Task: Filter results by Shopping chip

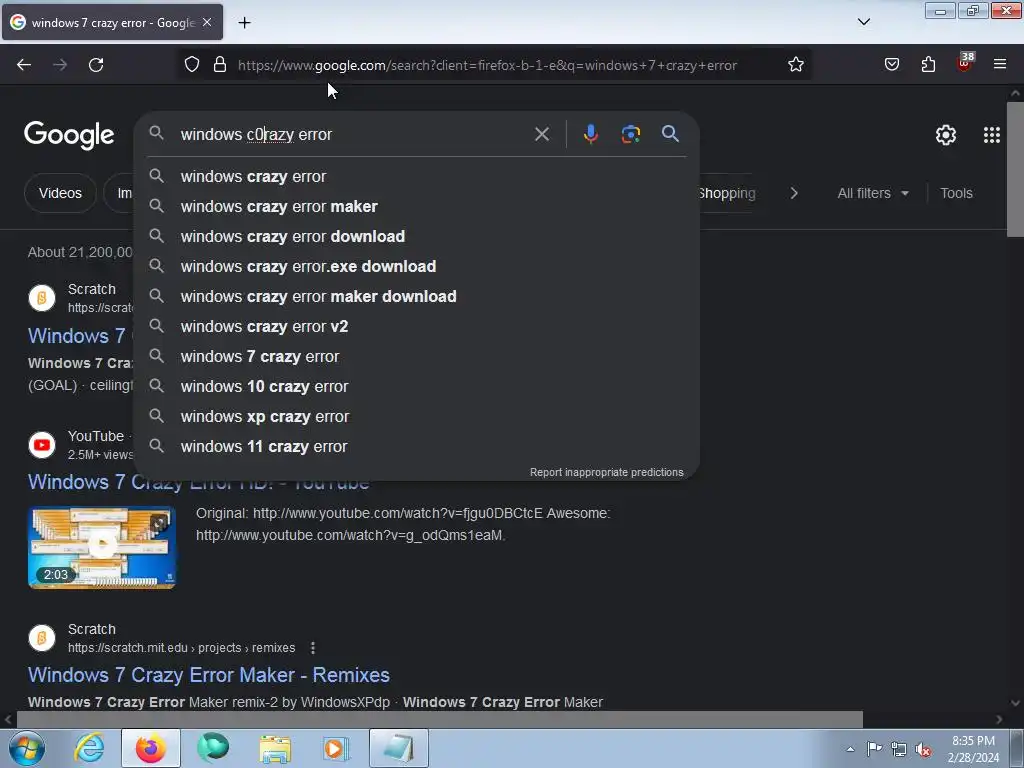Action: coord(727,193)
